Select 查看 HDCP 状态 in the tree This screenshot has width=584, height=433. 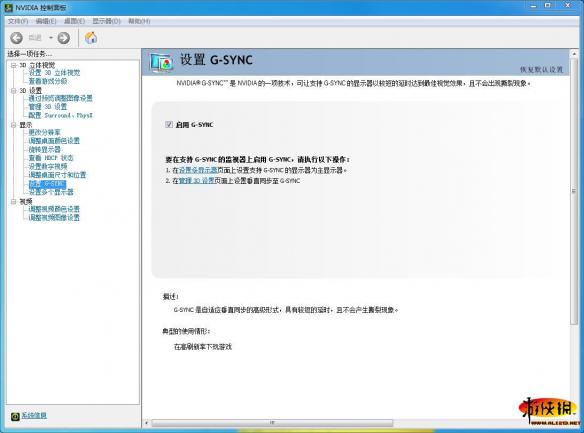point(51,158)
